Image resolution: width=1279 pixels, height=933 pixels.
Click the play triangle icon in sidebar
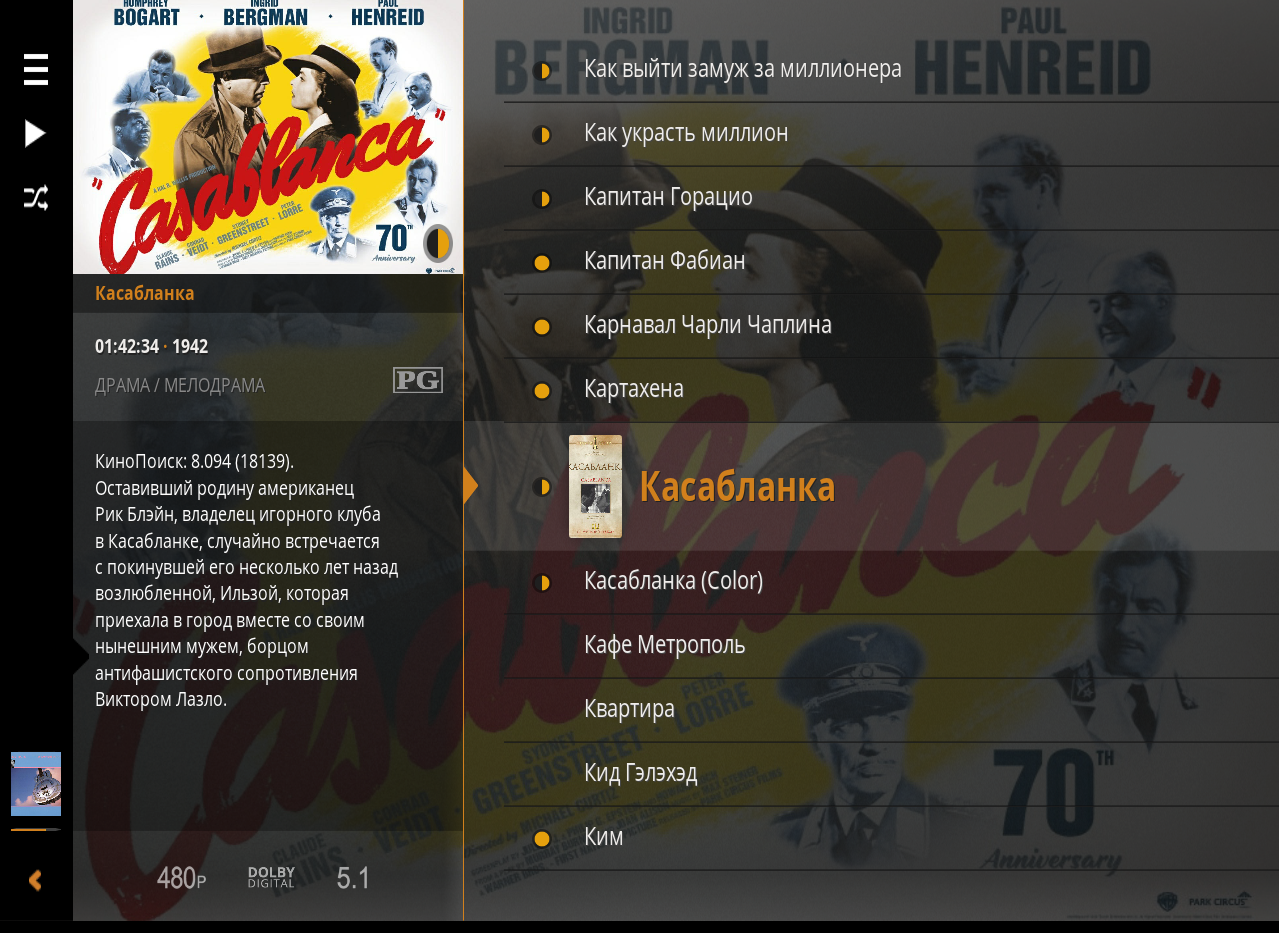pos(36,134)
